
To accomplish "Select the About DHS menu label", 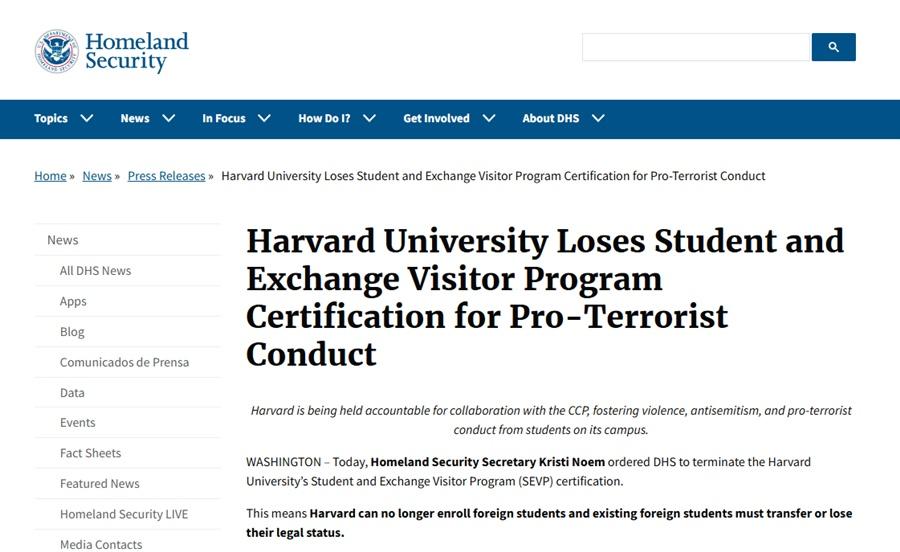I will point(550,118).
